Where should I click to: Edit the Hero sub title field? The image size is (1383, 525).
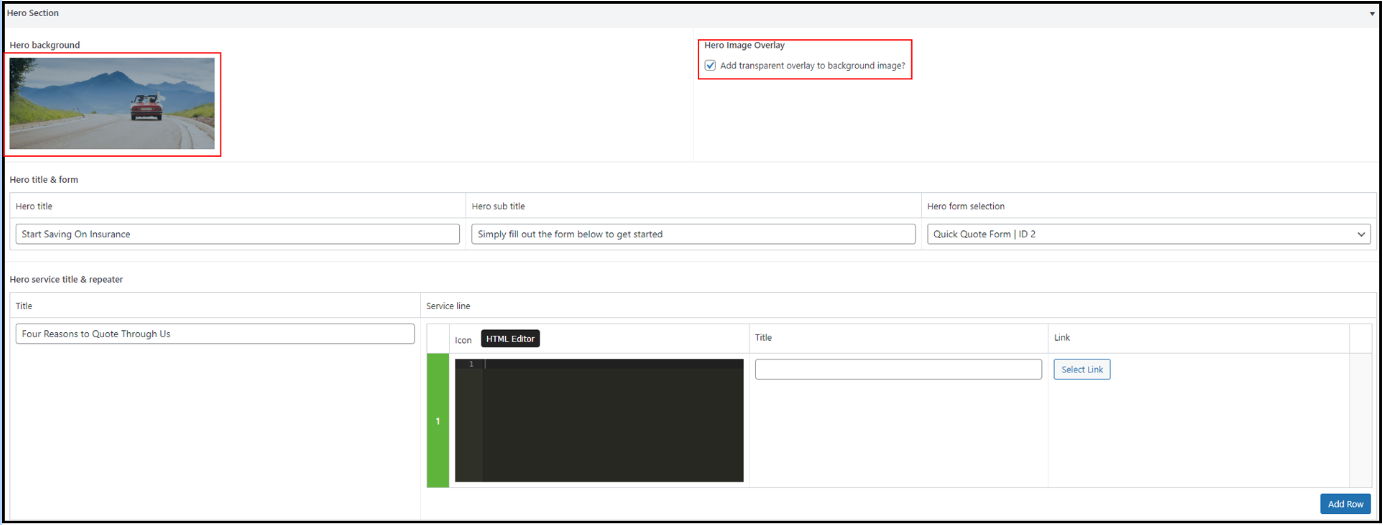(693, 234)
